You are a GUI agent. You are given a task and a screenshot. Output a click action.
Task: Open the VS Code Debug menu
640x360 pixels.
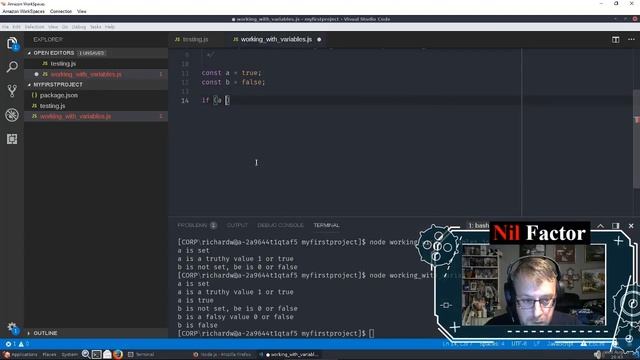coord(79,27)
